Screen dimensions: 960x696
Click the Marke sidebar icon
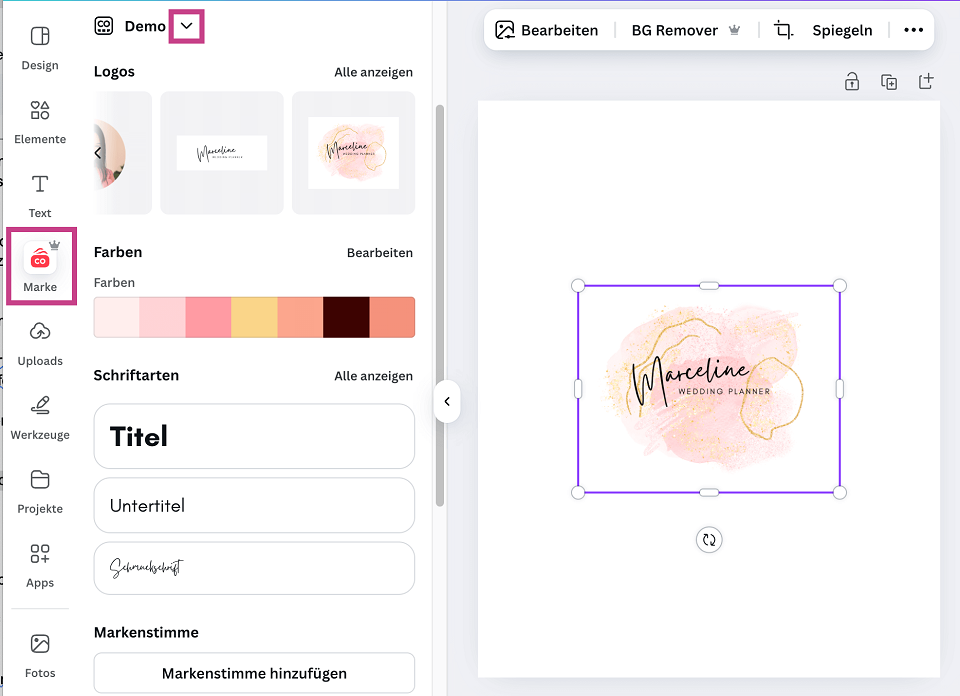[x=40, y=265]
